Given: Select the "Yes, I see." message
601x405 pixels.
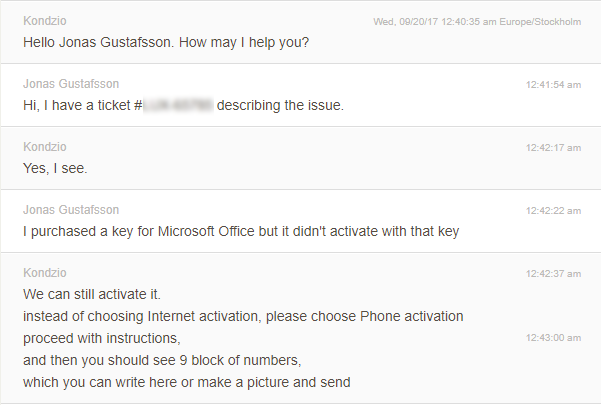Looking at the screenshot, I should click(x=55, y=168).
